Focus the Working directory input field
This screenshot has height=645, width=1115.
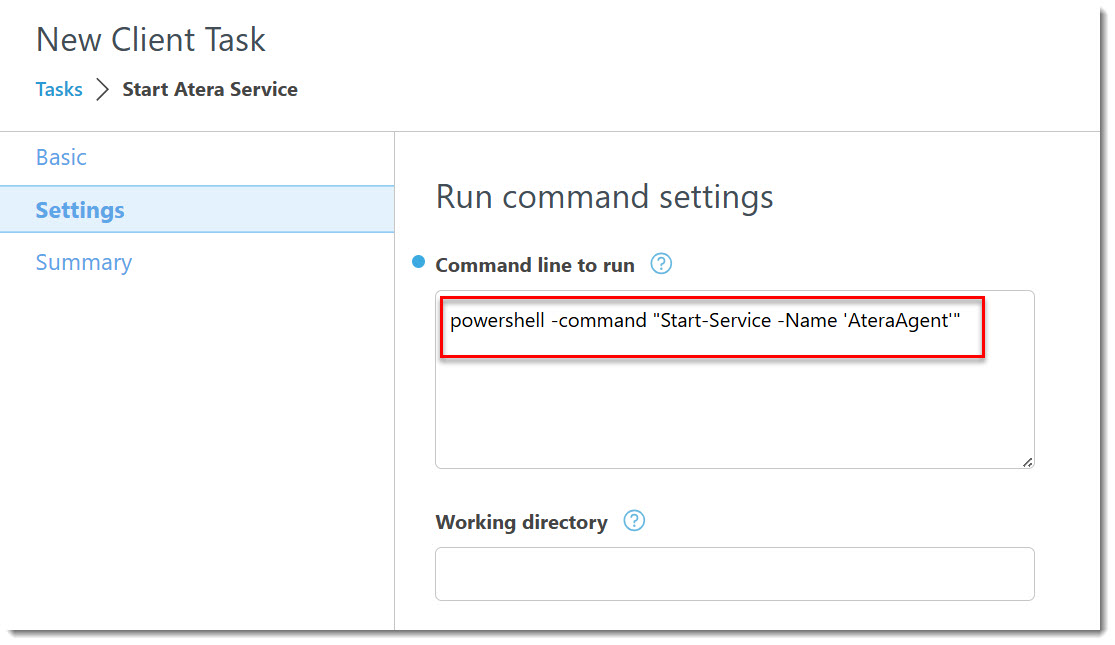tap(735, 574)
